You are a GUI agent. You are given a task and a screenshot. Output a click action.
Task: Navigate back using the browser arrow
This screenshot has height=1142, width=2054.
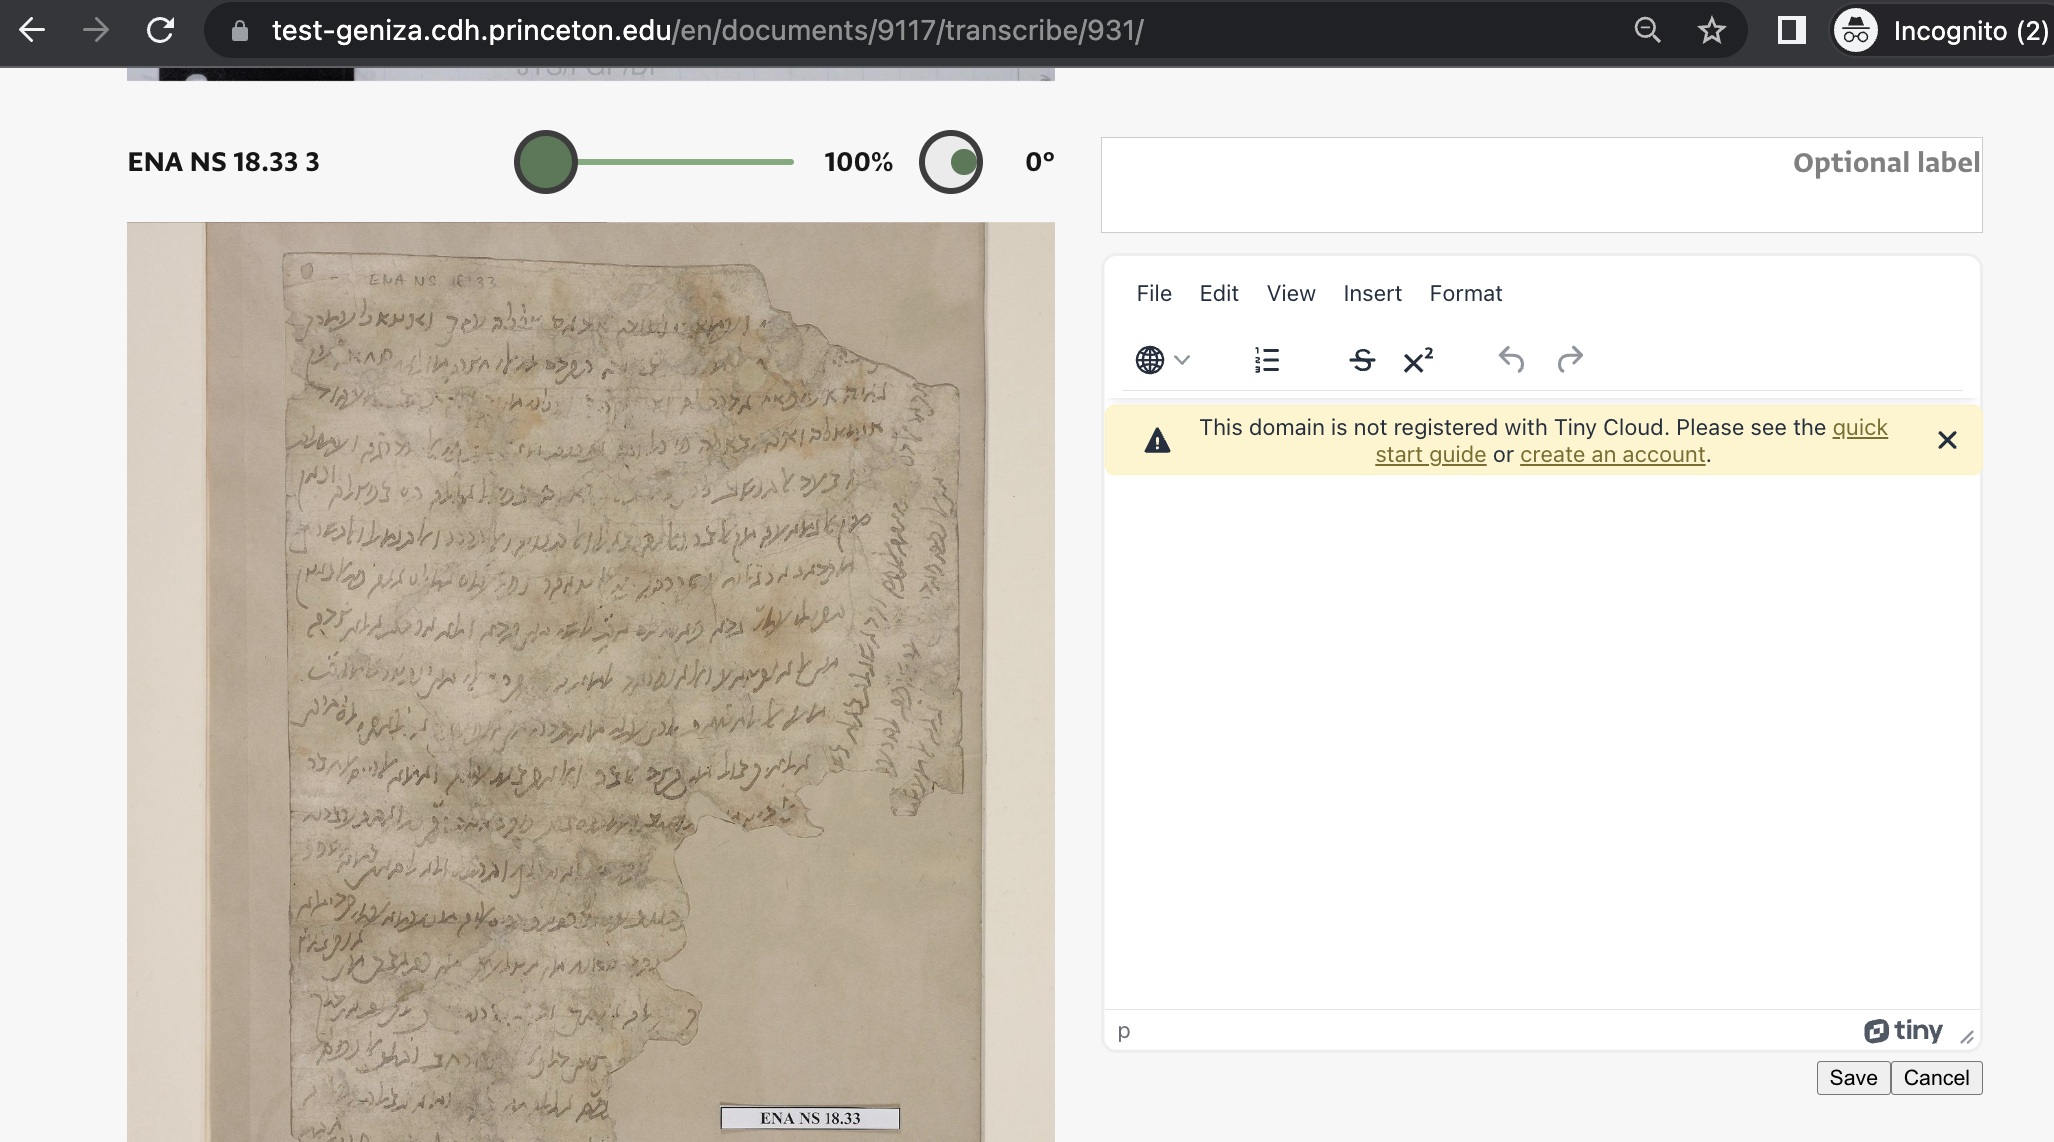[x=33, y=30]
